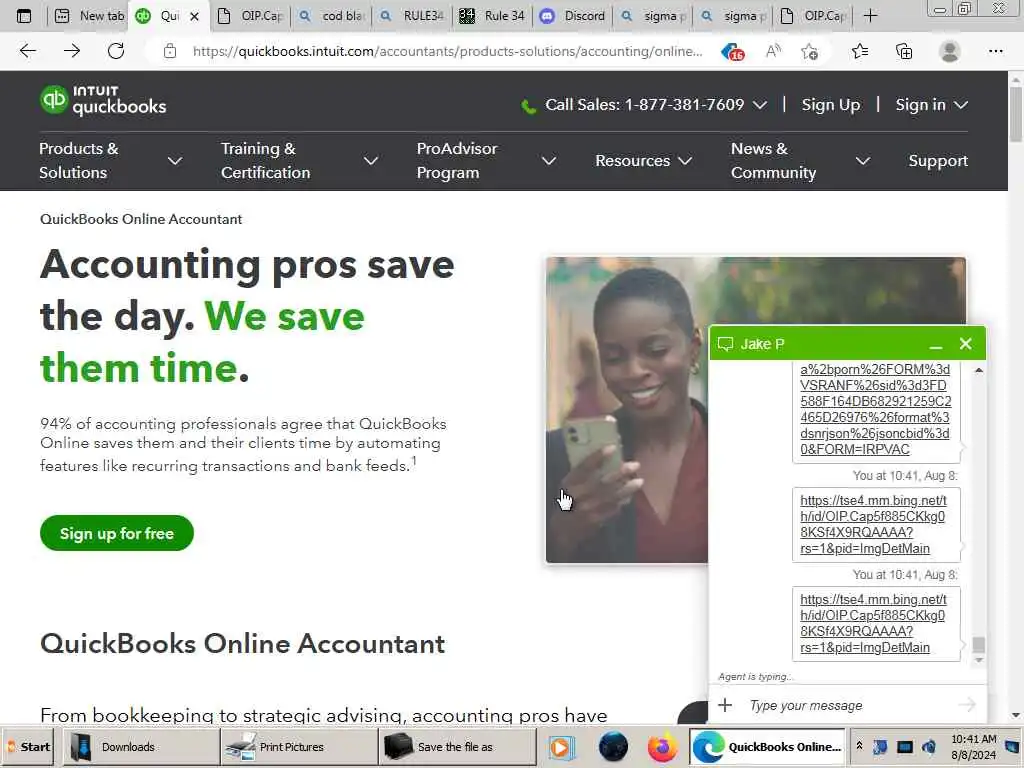Click Sign up for free button
Image resolution: width=1024 pixels, height=768 pixels.
coord(117,533)
